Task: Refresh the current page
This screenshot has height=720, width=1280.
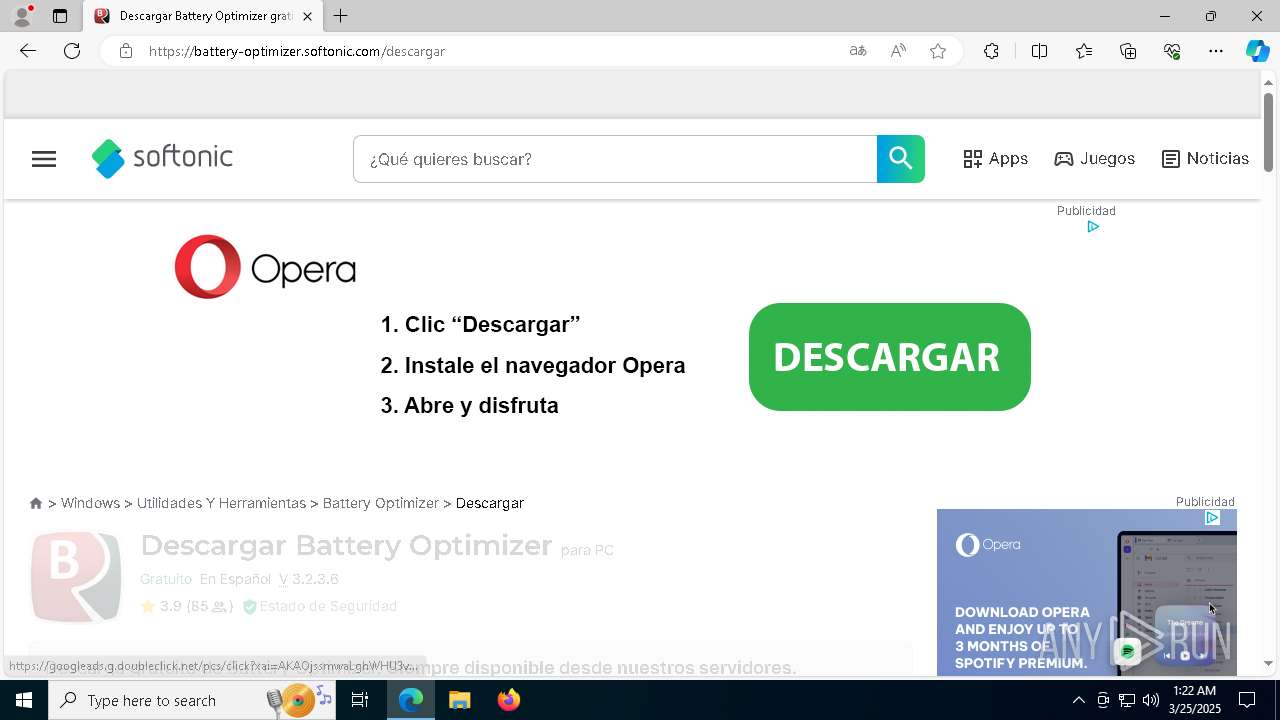Action: 72,51
